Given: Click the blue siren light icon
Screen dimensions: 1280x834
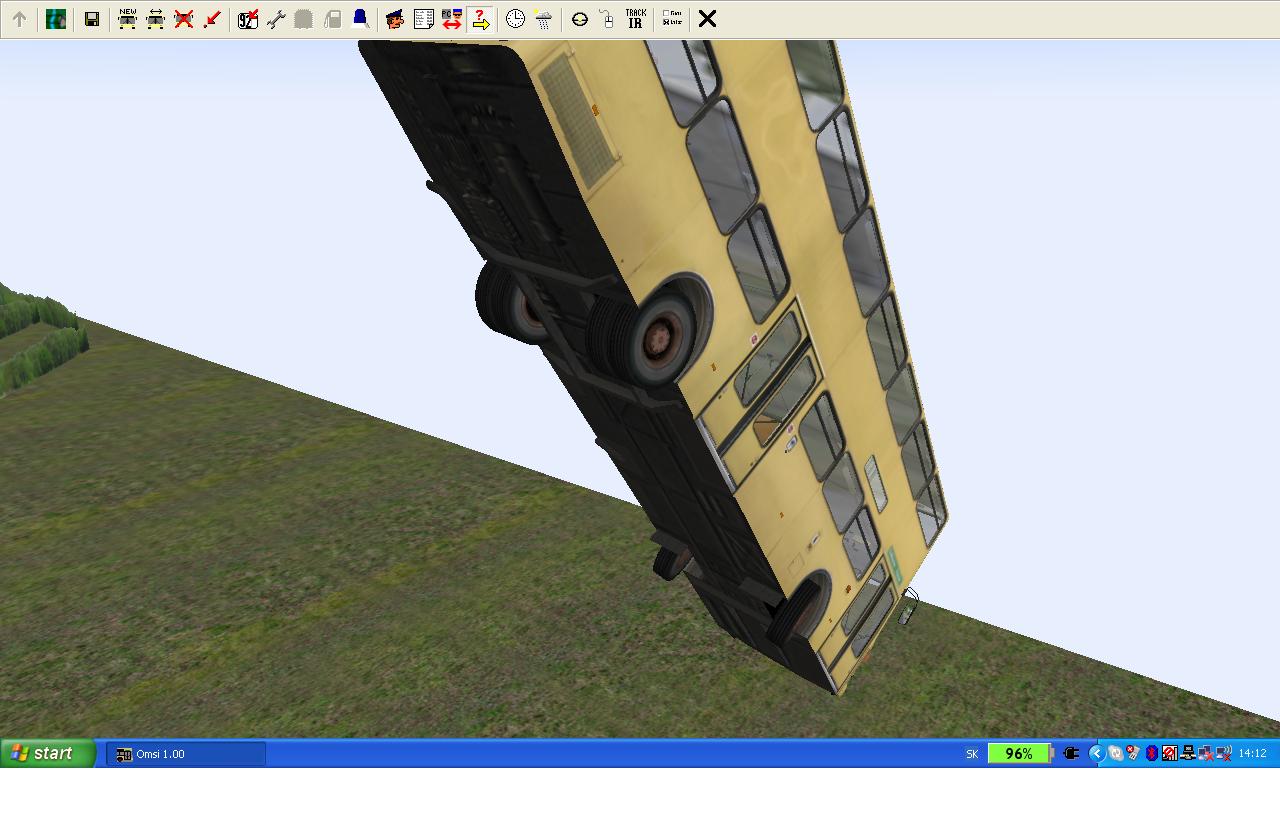Looking at the screenshot, I should (360, 19).
